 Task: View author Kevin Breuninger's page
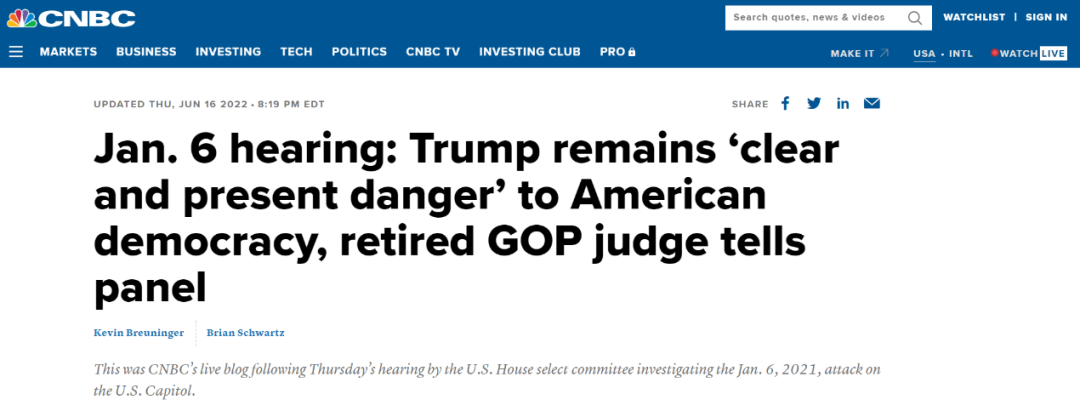pyautogui.click(x=138, y=333)
